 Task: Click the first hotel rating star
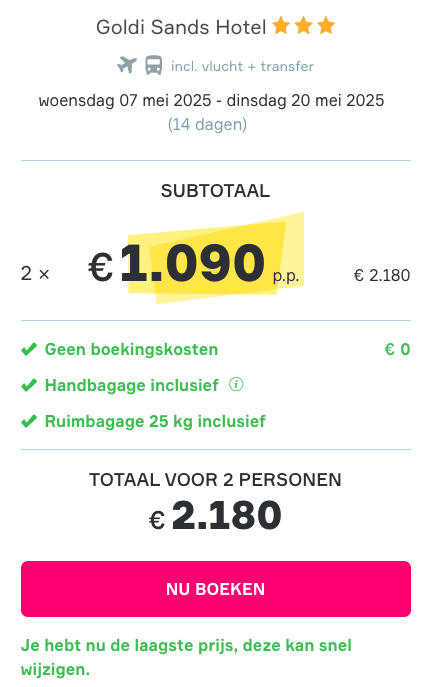281,26
